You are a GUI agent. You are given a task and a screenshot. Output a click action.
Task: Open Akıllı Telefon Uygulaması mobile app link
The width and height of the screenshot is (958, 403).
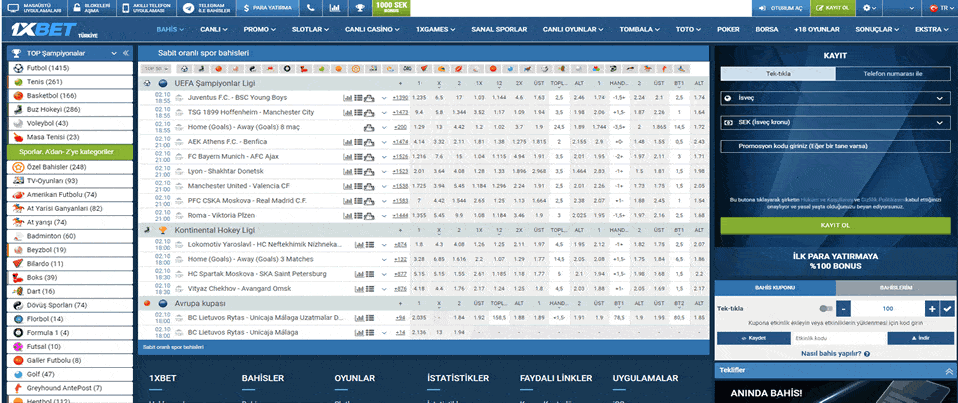click(148, 8)
